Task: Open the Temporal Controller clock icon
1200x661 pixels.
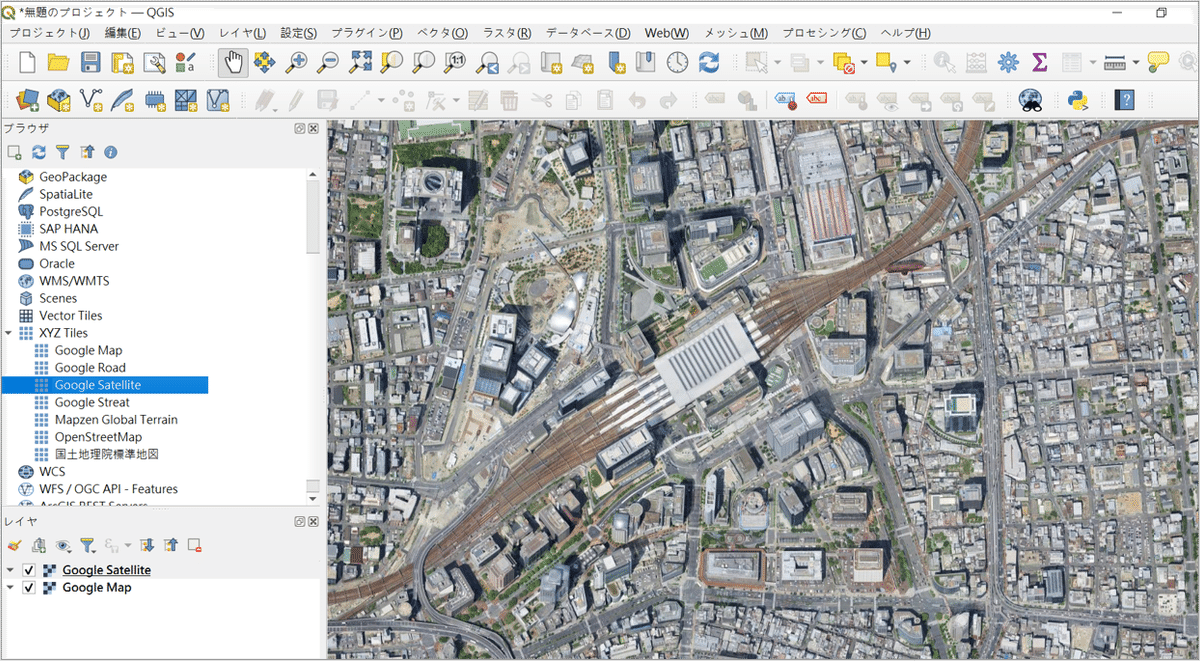Action: (x=678, y=63)
